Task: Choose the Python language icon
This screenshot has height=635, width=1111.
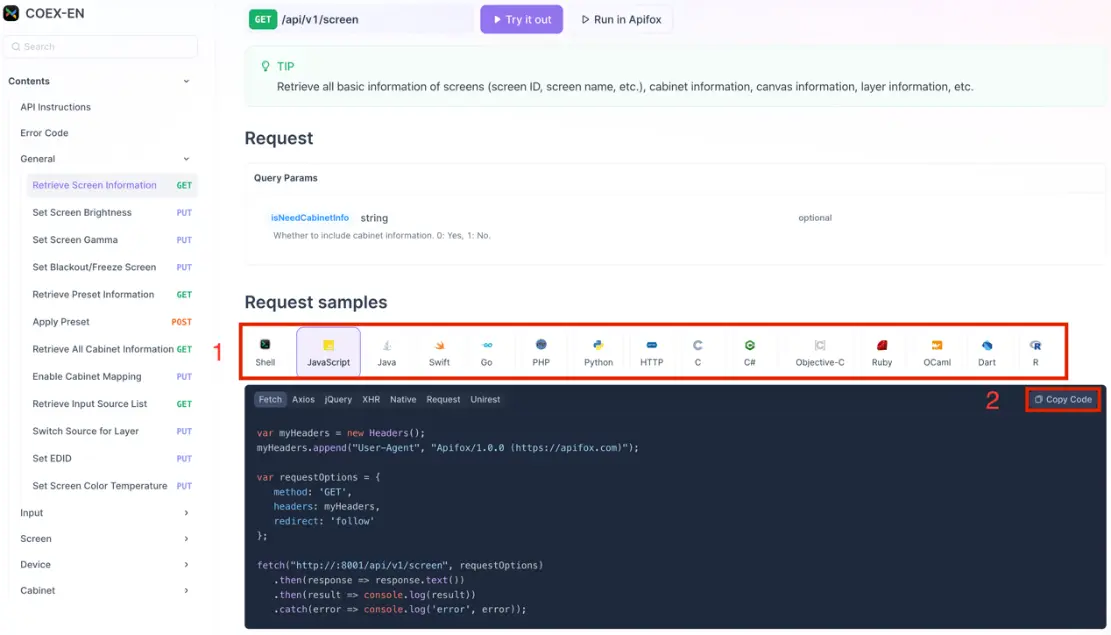Action: [x=598, y=345]
